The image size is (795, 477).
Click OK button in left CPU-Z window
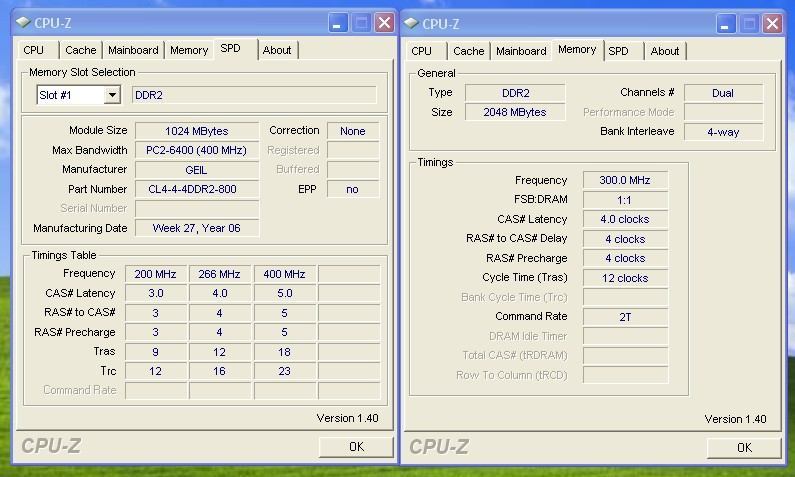[x=356, y=447]
